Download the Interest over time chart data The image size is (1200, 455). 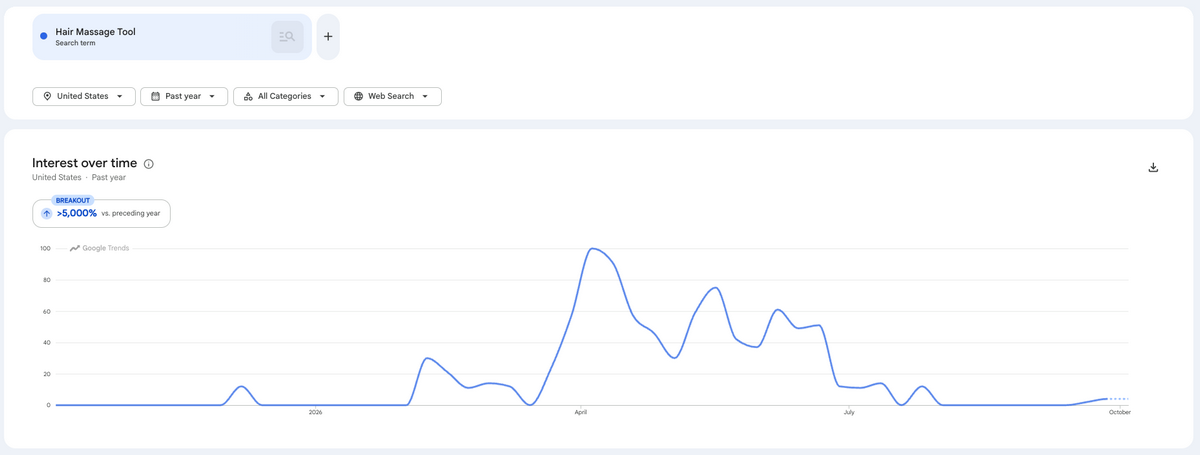point(1153,167)
